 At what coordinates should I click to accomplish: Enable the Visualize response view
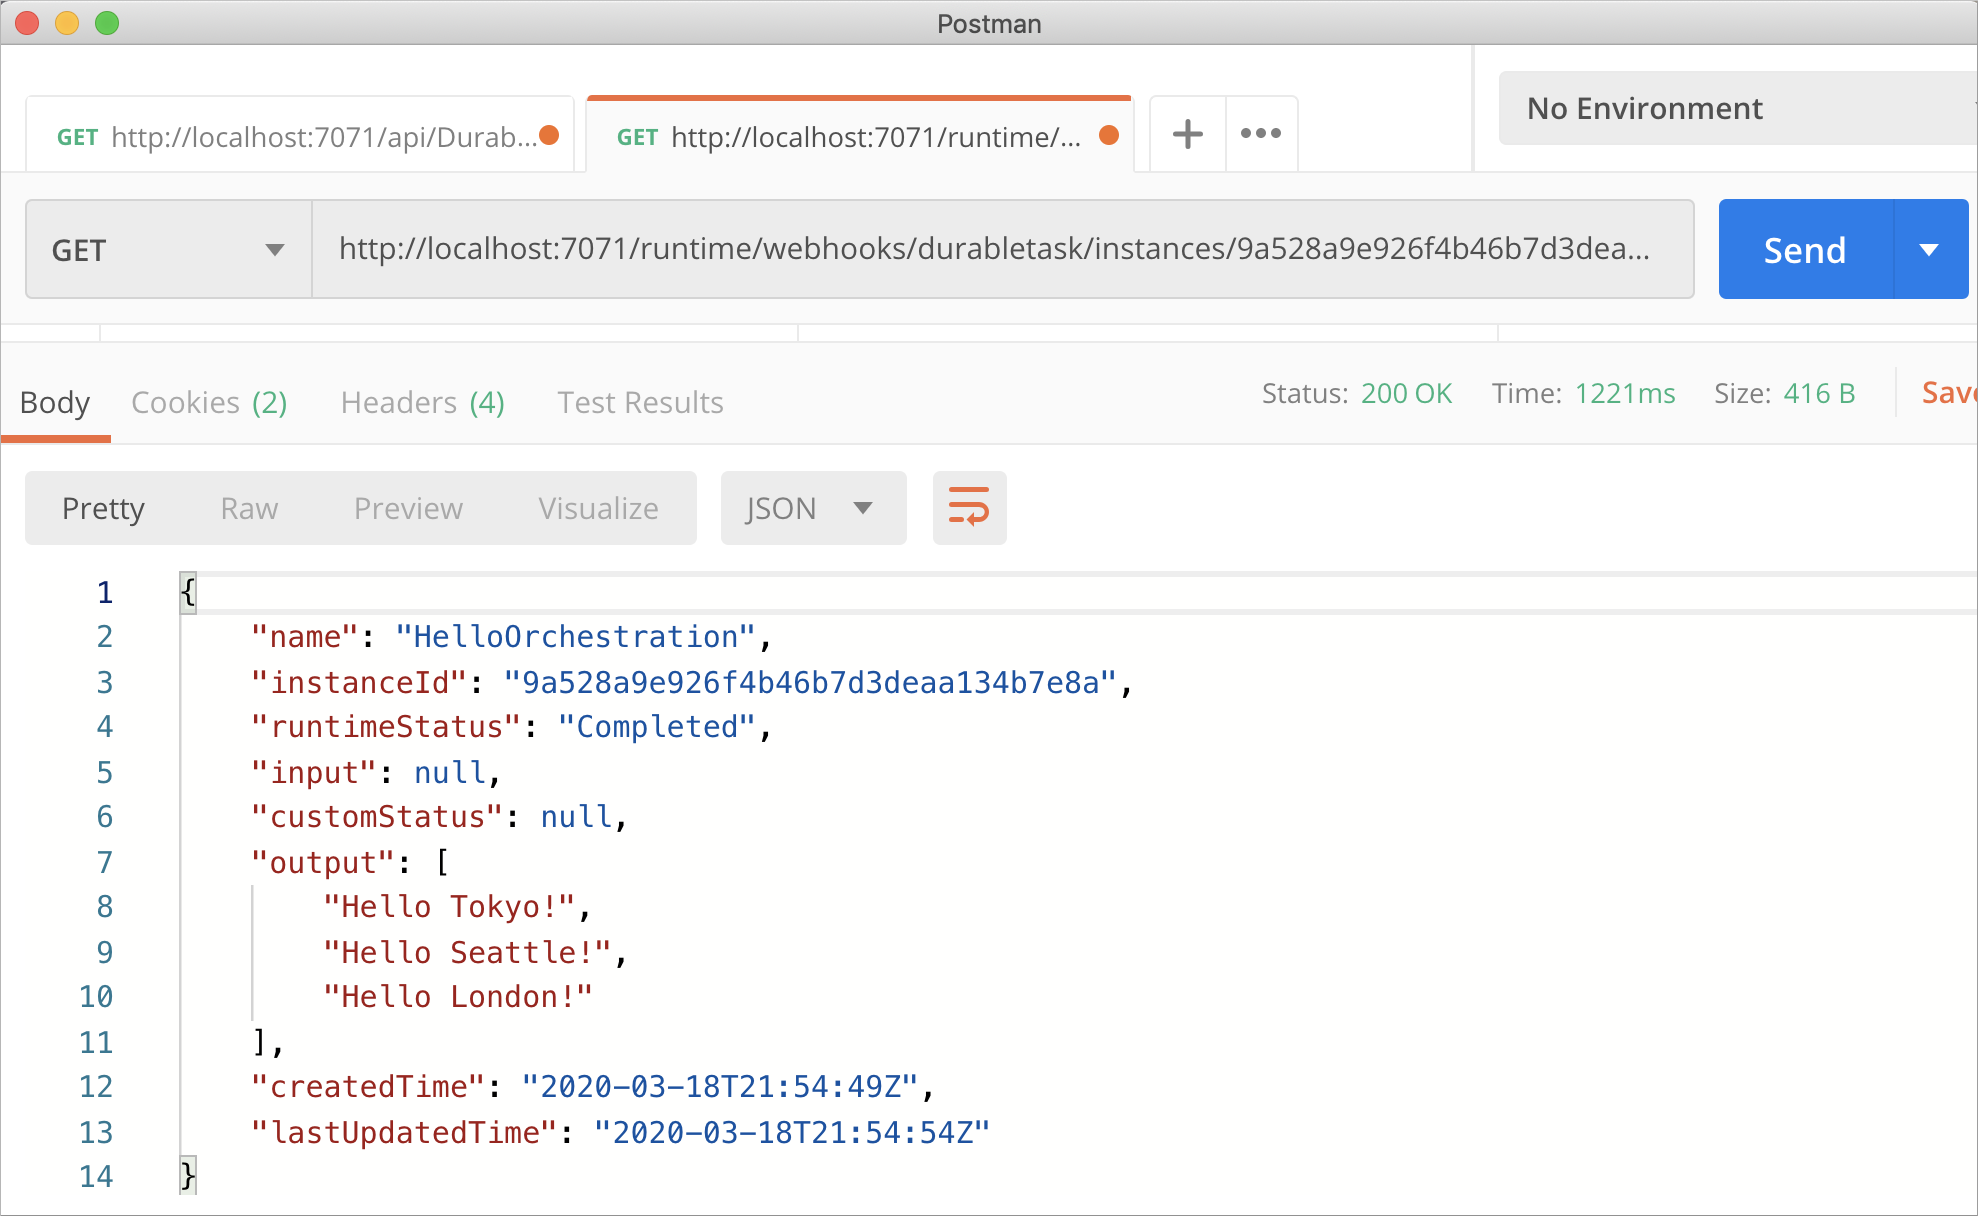click(597, 508)
